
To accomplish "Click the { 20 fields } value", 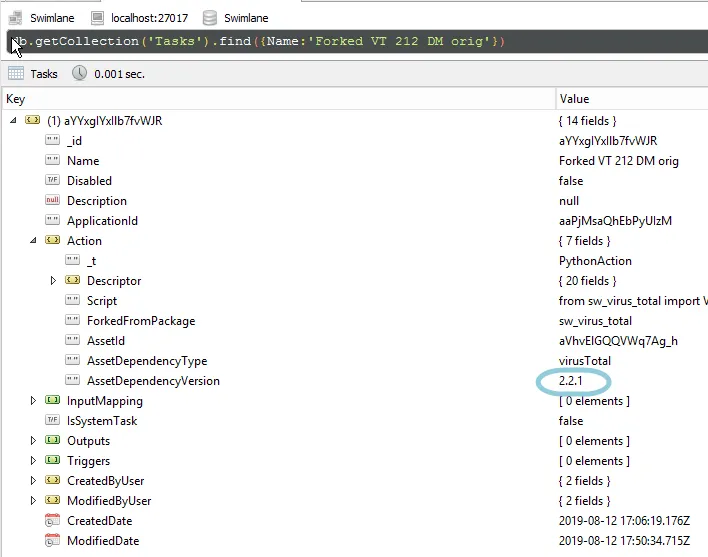I will 587,281.
